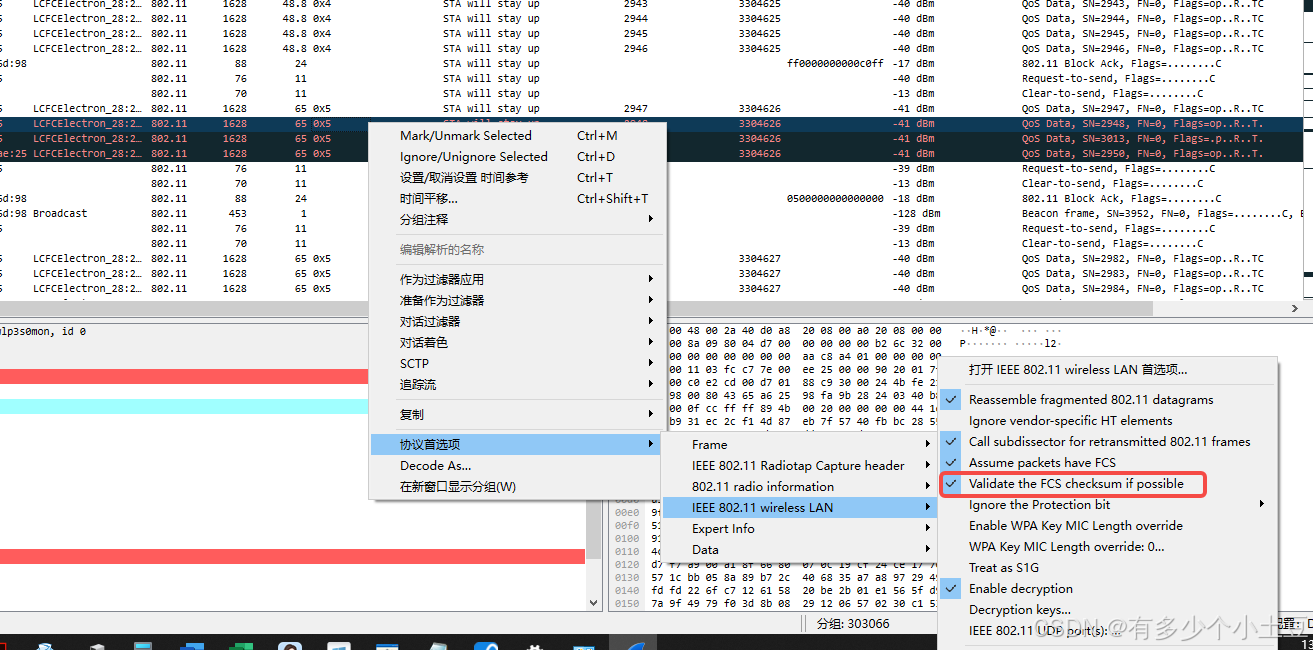Toggle Reassemble fragmented 802.11 datagrams
Image resolution: width=1313 pixels, height=650 pixels.
(1107, 400)
